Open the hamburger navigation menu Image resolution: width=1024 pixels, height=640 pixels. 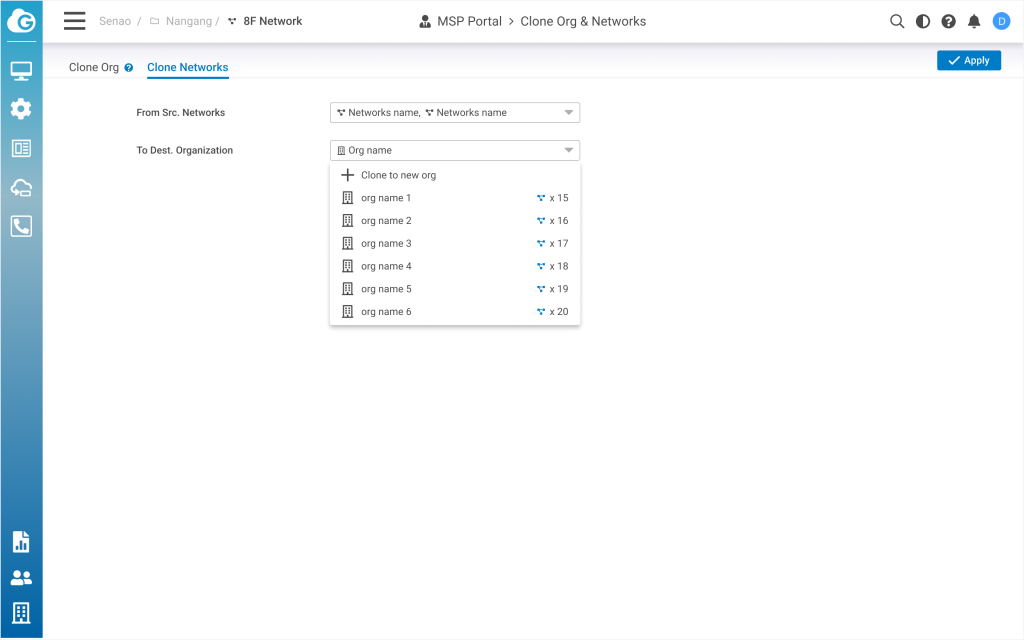pyautogui.click(x=75, y=21)
